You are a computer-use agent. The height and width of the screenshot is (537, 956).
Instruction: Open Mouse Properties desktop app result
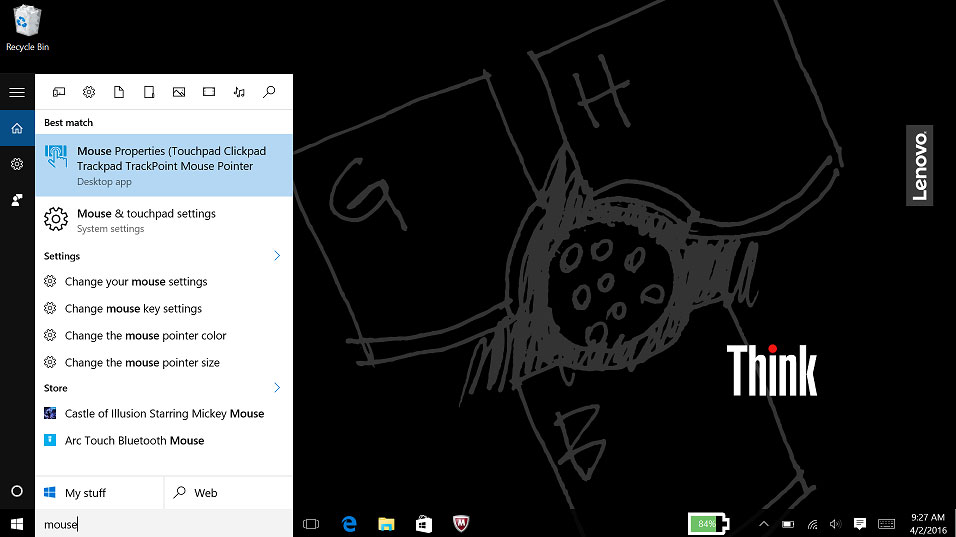point(164,165)
